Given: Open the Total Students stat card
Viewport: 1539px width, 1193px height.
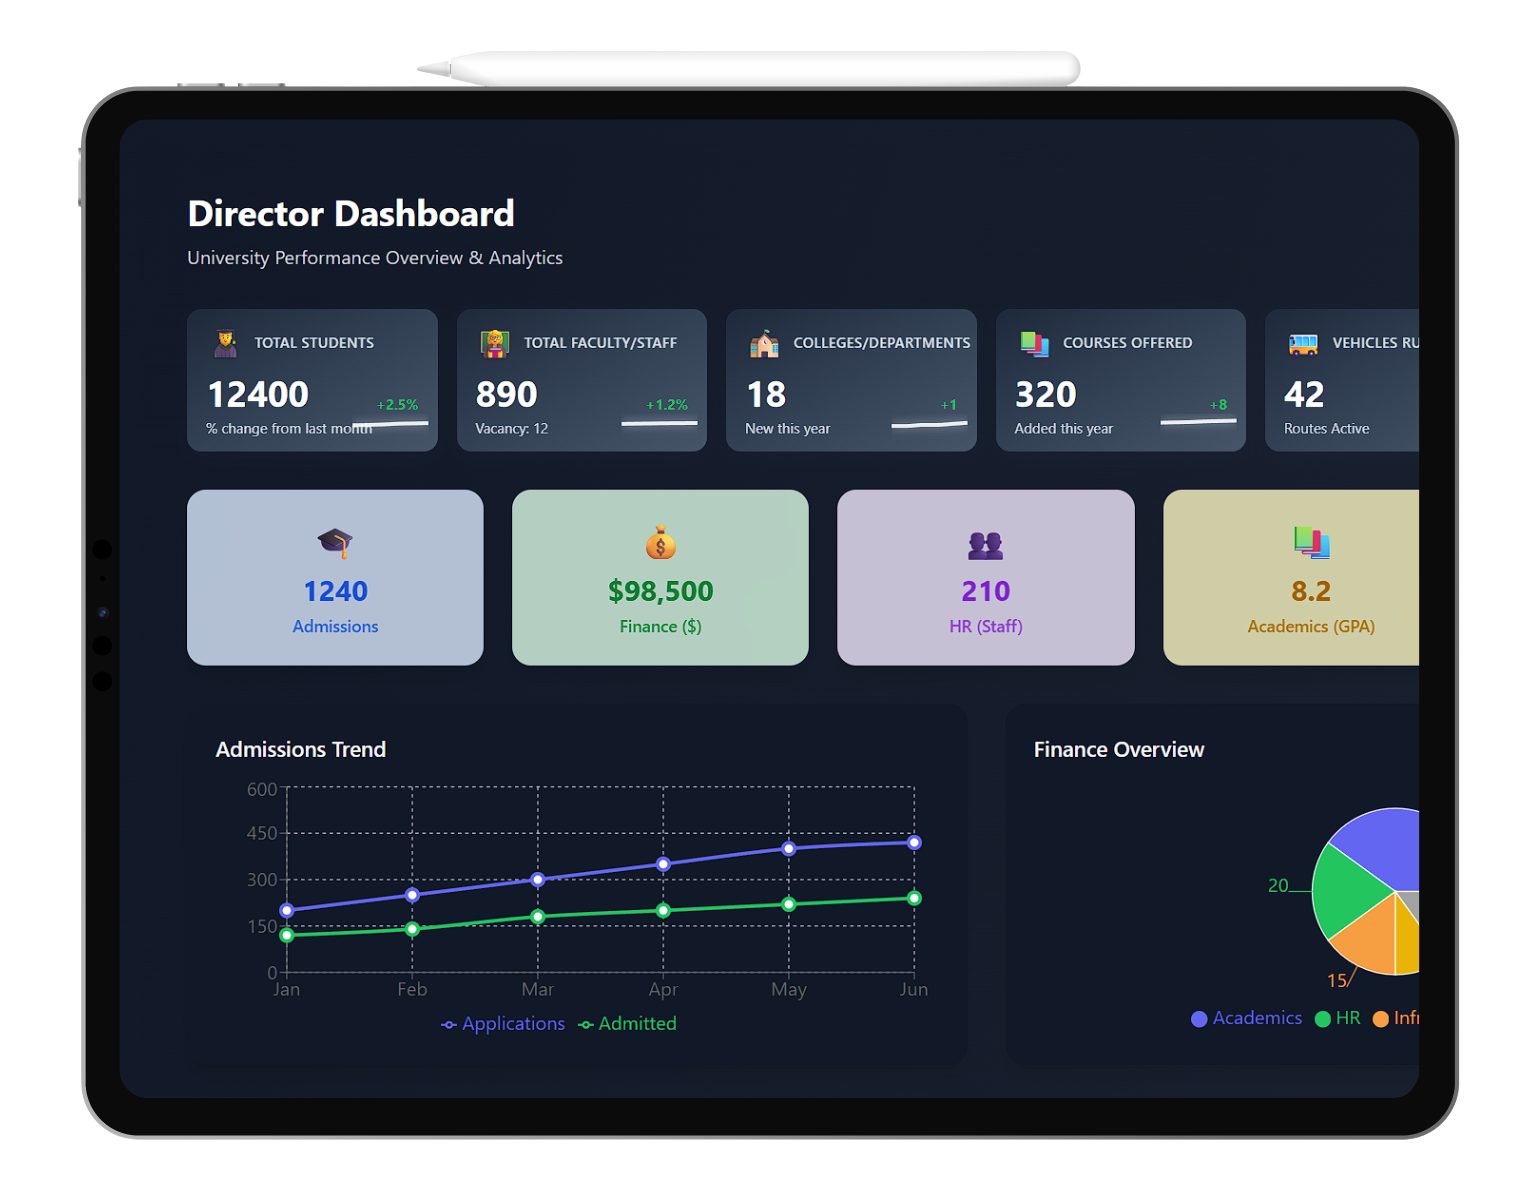Looking at the screenshot, I should [312, 380].
